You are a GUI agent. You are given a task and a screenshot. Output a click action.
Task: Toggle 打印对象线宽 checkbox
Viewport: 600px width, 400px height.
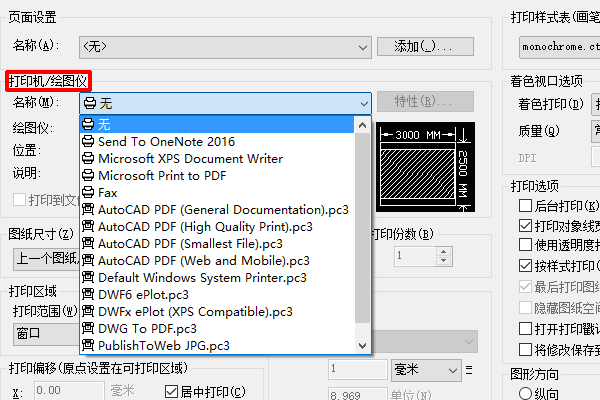tap(525, 226)
